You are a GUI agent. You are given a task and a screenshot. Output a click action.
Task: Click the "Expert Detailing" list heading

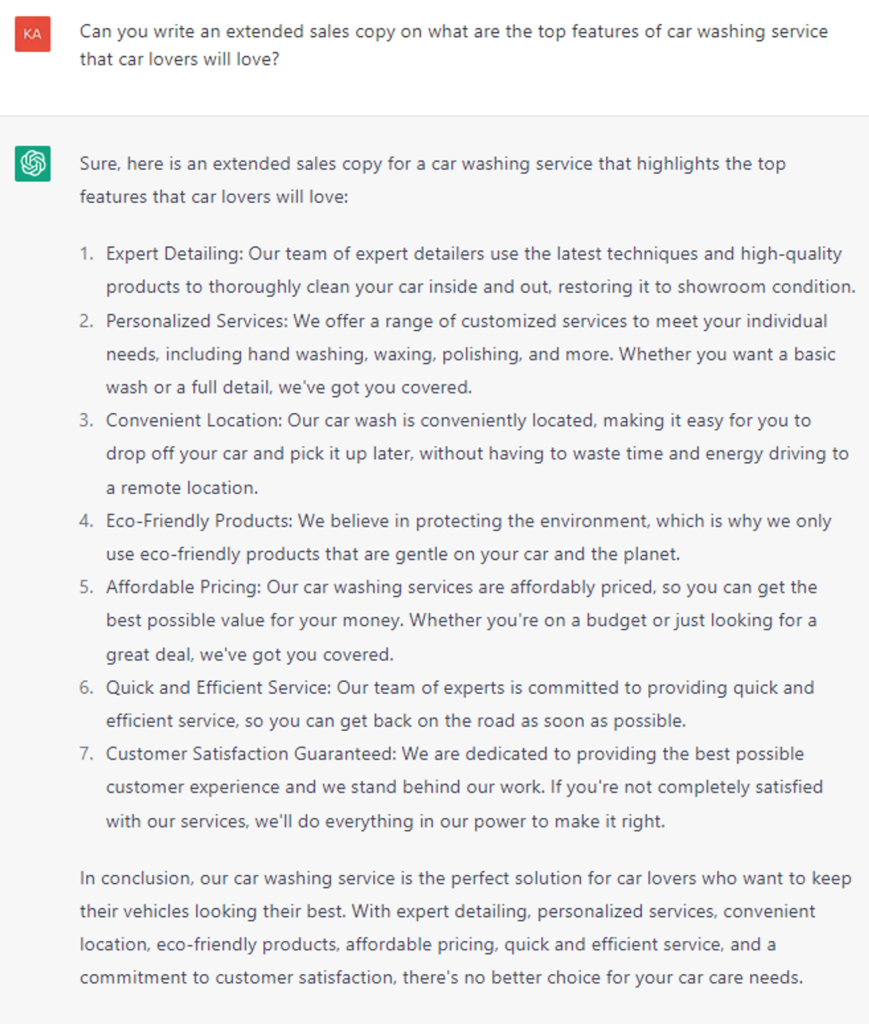tap(175, 254)
